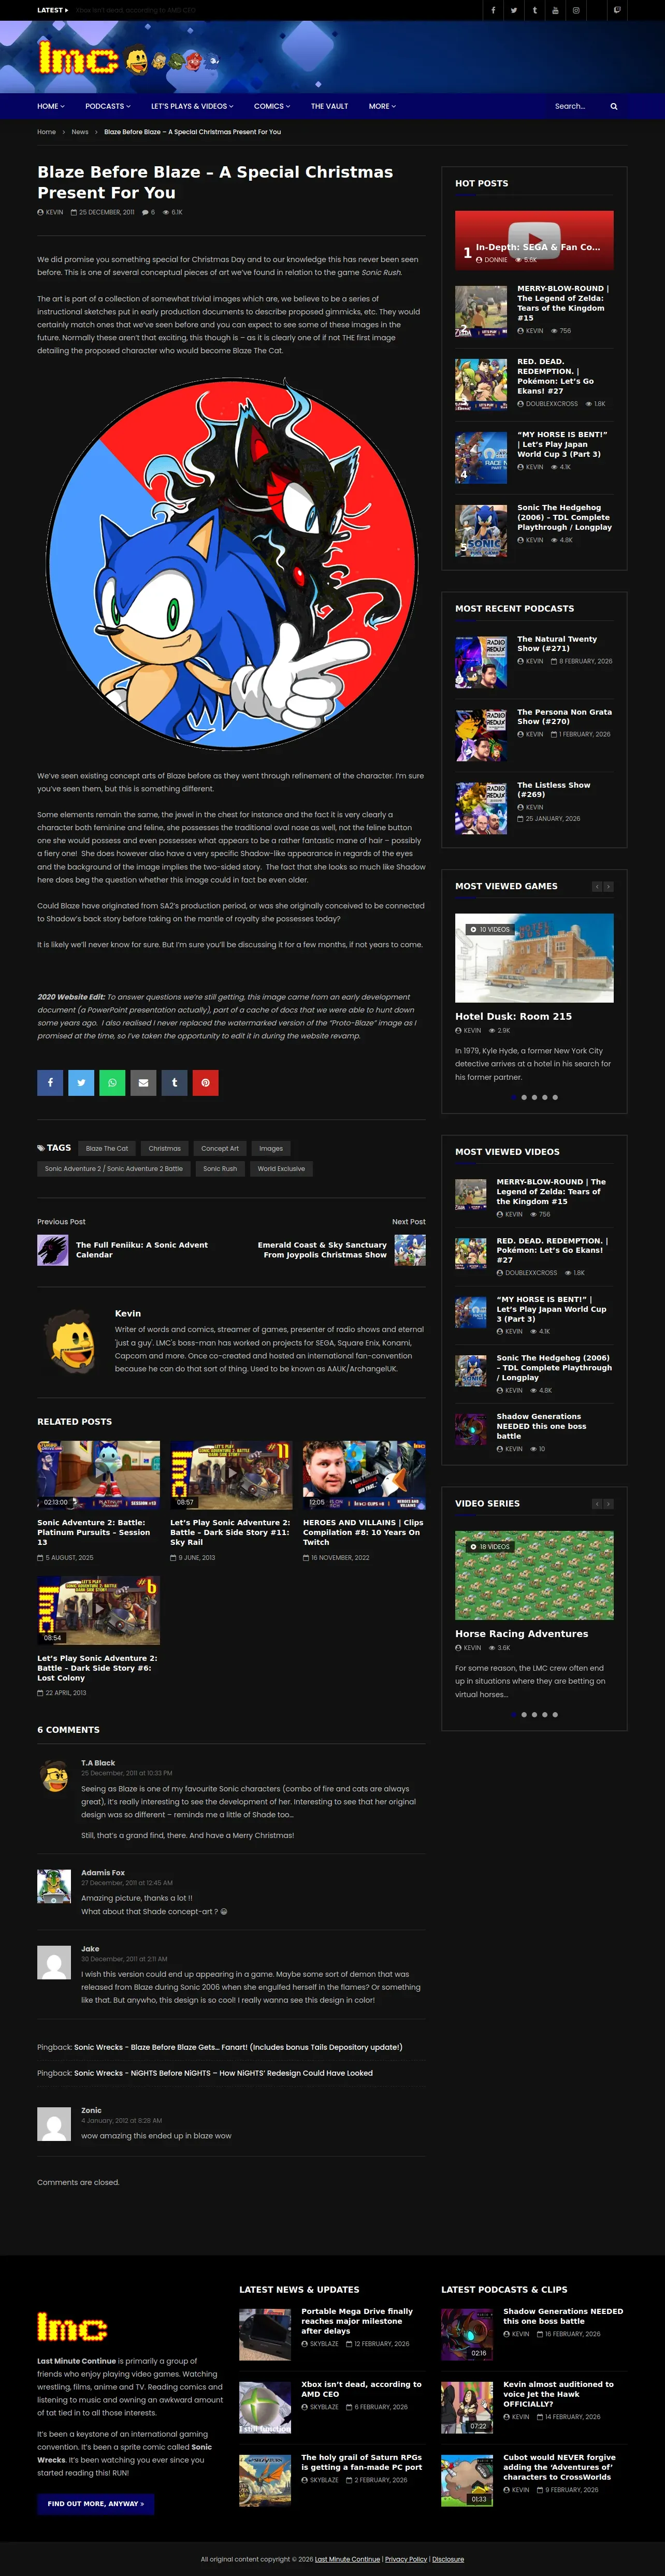665x2576 pixels.
Task: Select the Concept Art tag
Action: [220, 1148]
